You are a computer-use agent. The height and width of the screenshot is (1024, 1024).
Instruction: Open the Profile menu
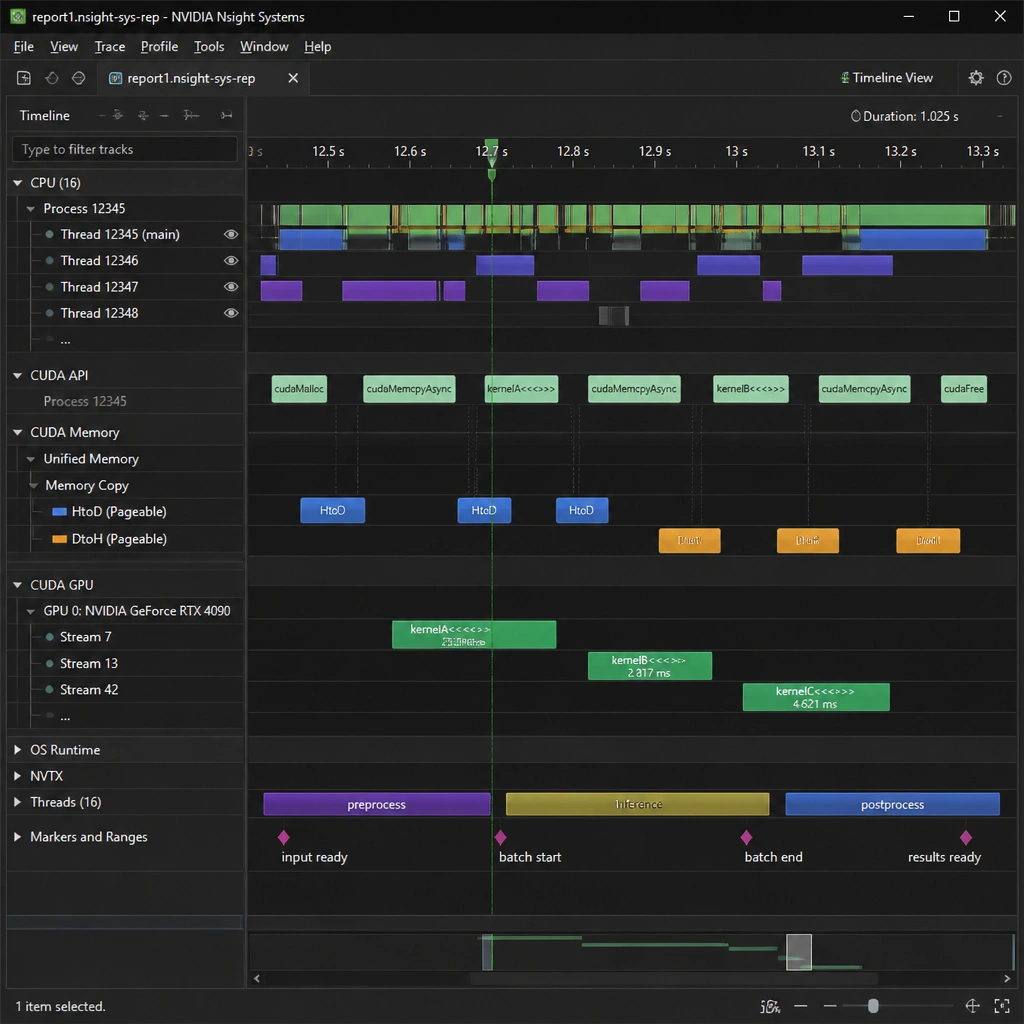coord(159,46)
